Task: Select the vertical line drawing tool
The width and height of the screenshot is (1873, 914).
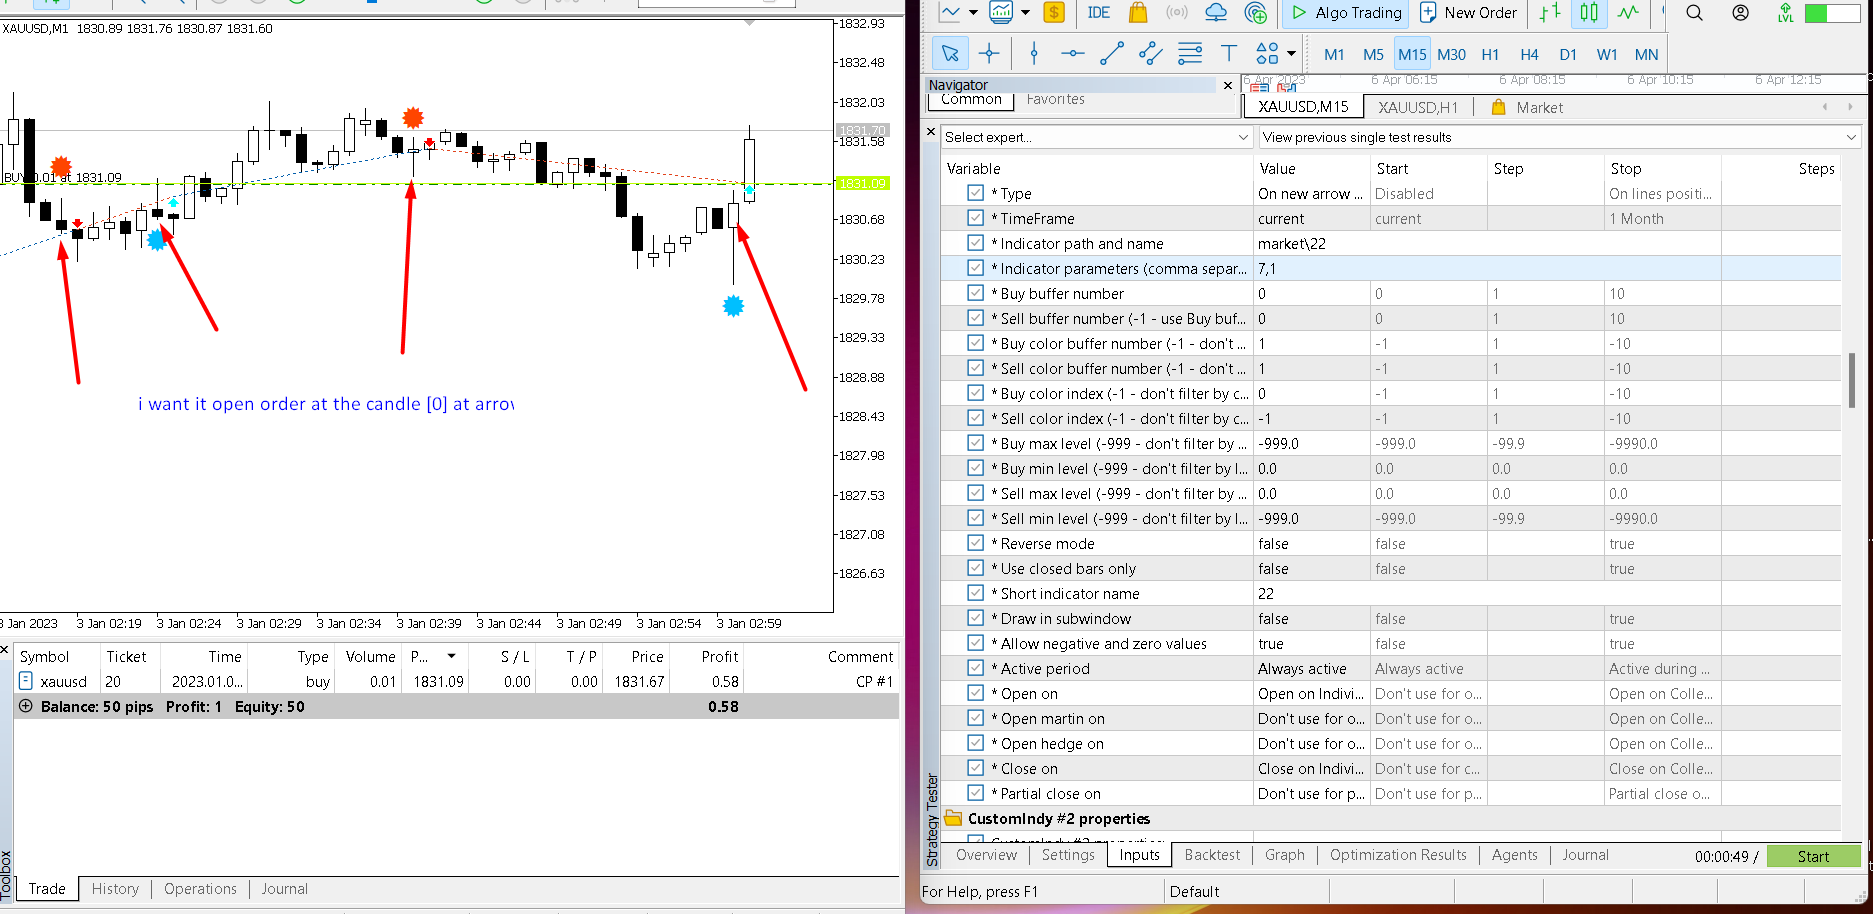Action: click(x=1034, y=54)
